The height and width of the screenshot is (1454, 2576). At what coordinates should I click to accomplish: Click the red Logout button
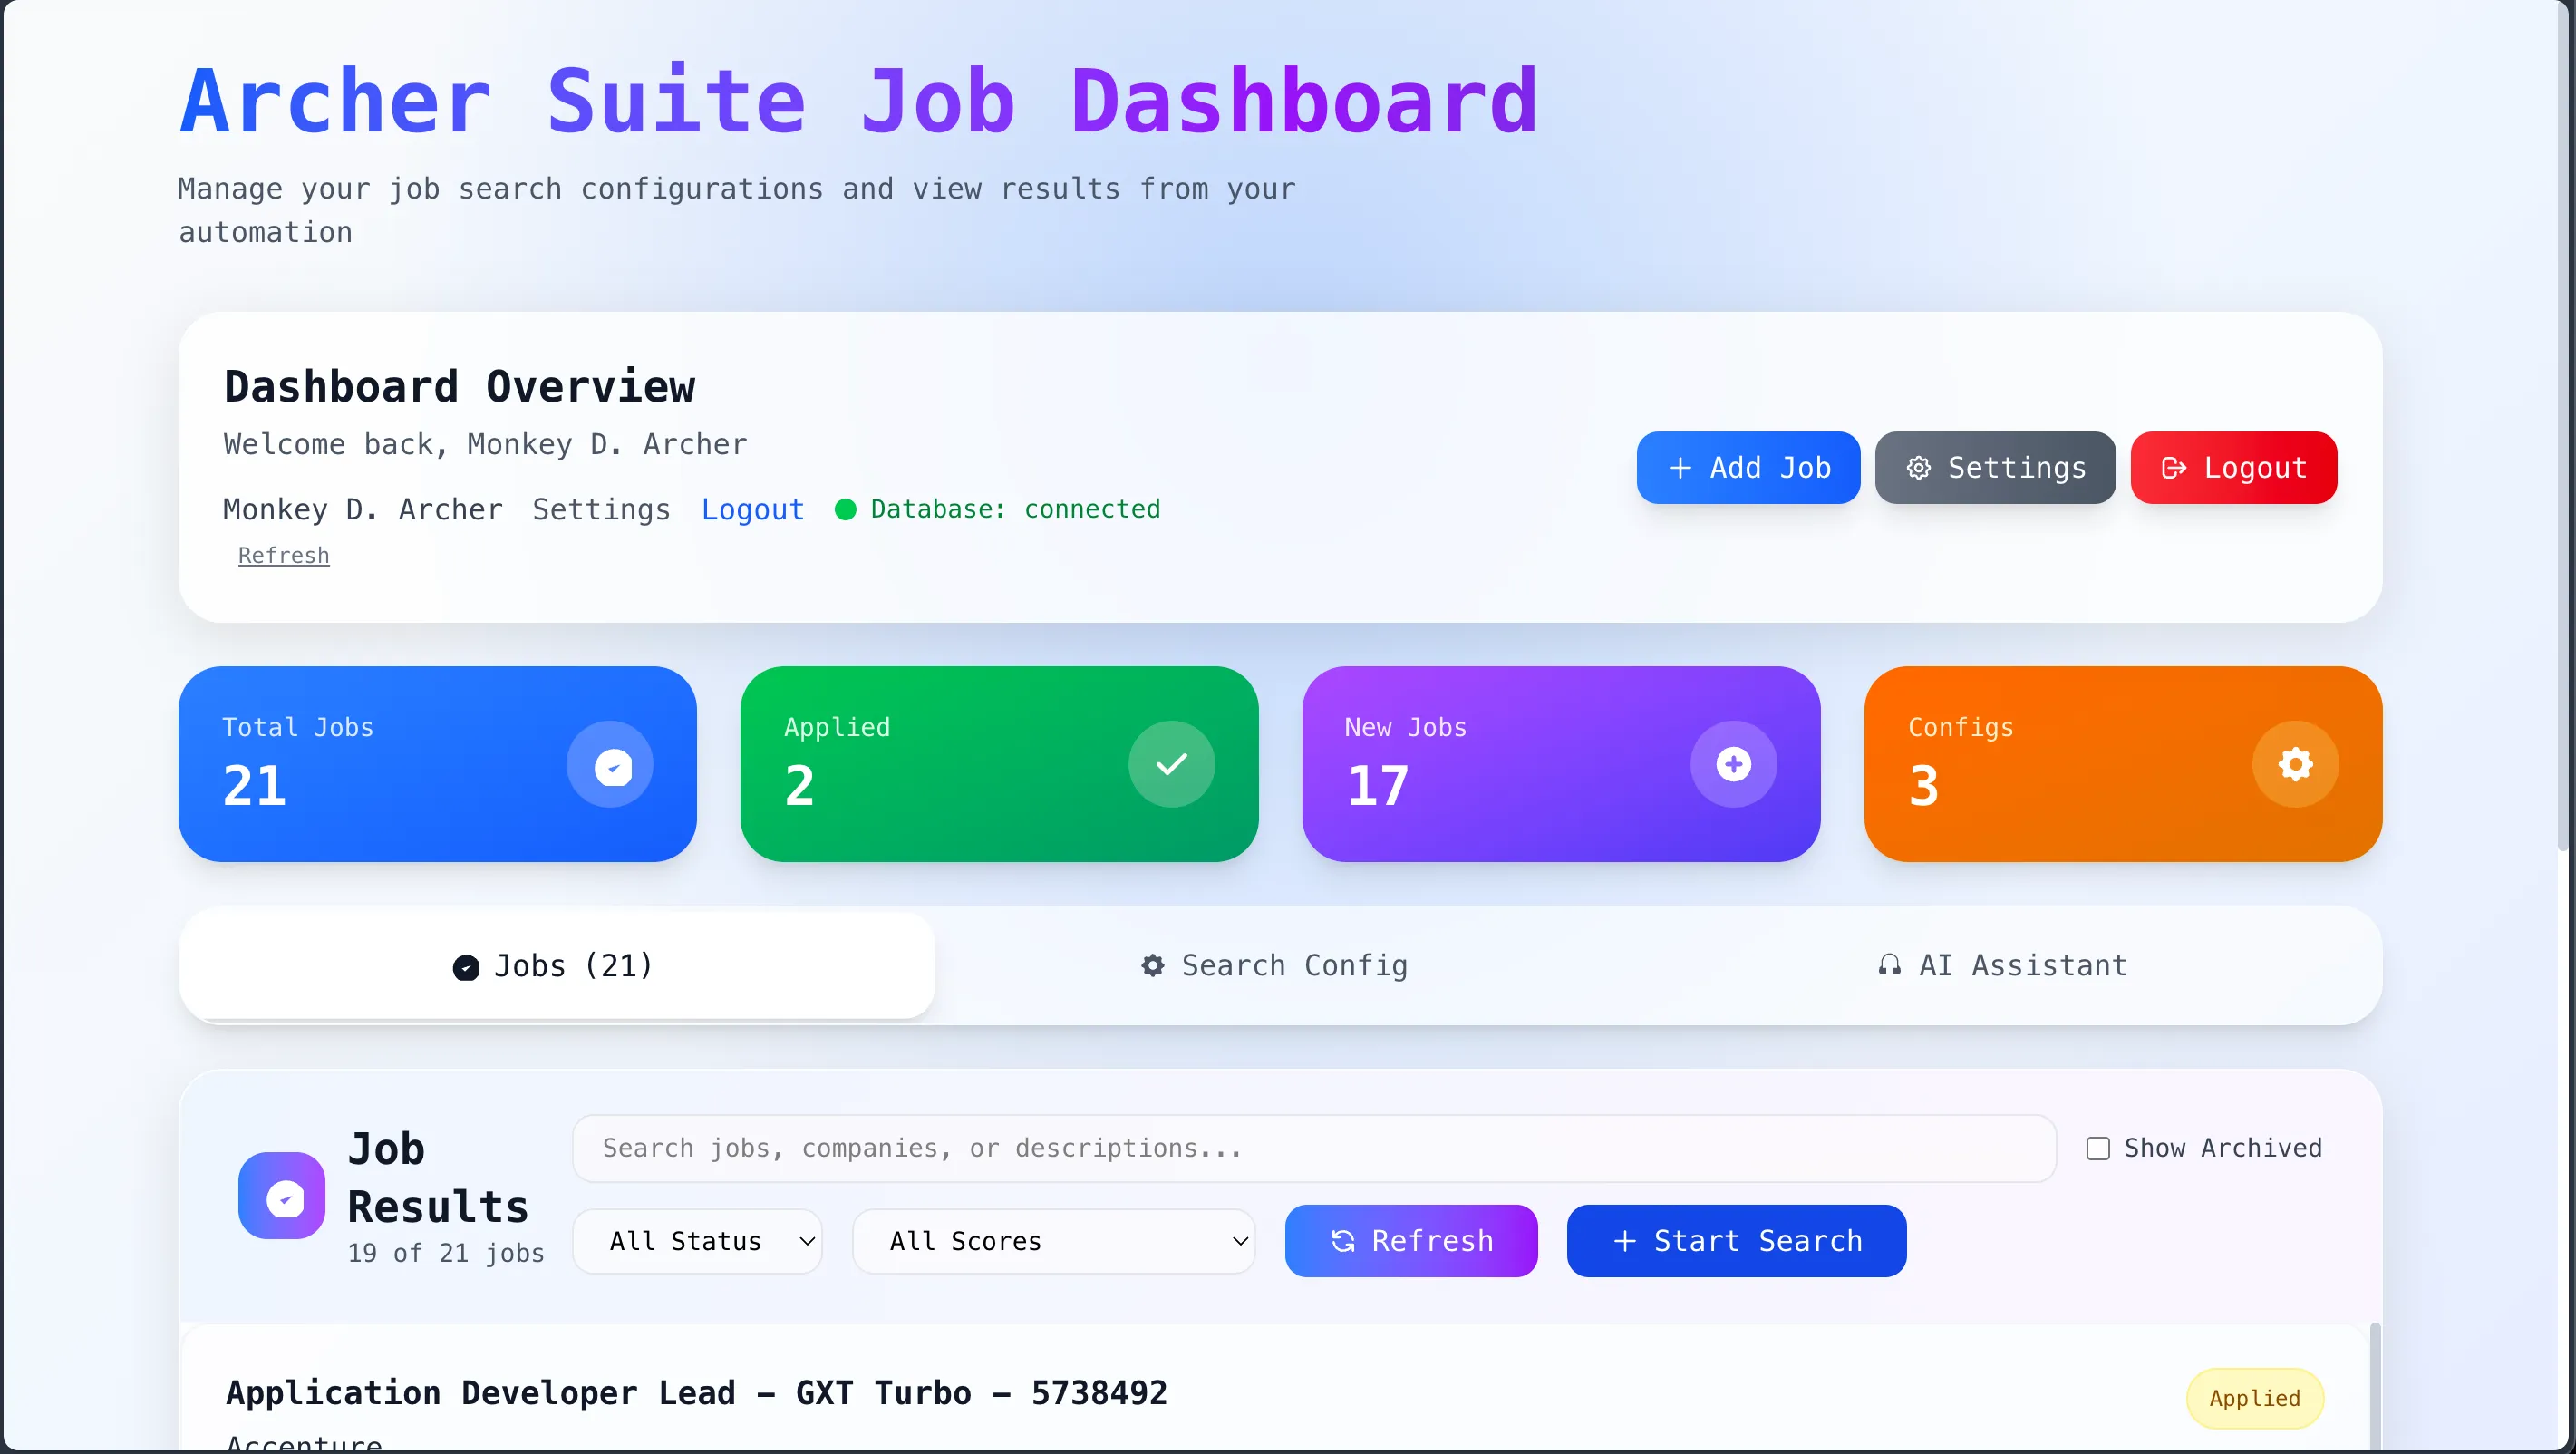[x=2233, y=468]
